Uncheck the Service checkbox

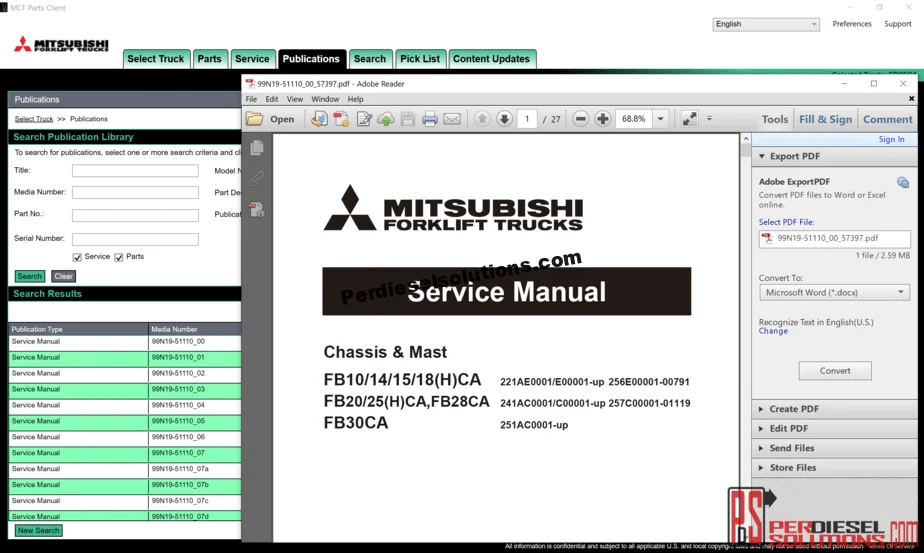77,257
